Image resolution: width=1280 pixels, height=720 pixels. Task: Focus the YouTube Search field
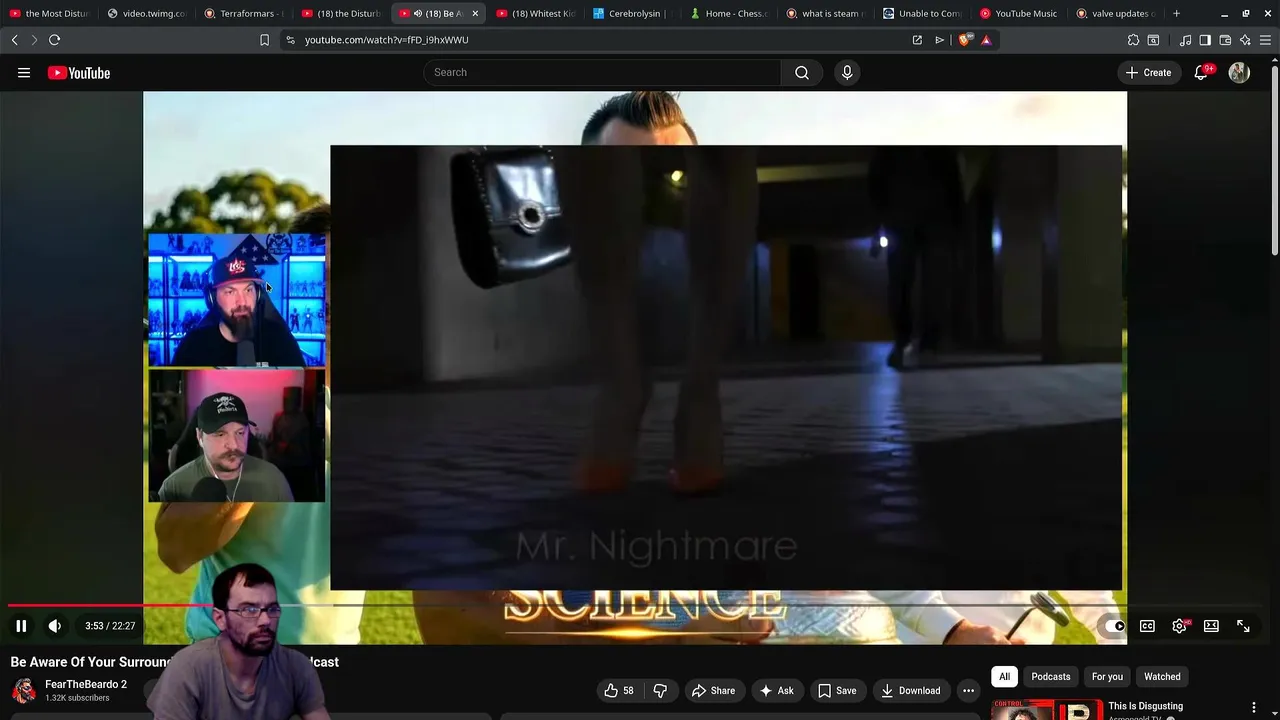[x=602, y=72]
